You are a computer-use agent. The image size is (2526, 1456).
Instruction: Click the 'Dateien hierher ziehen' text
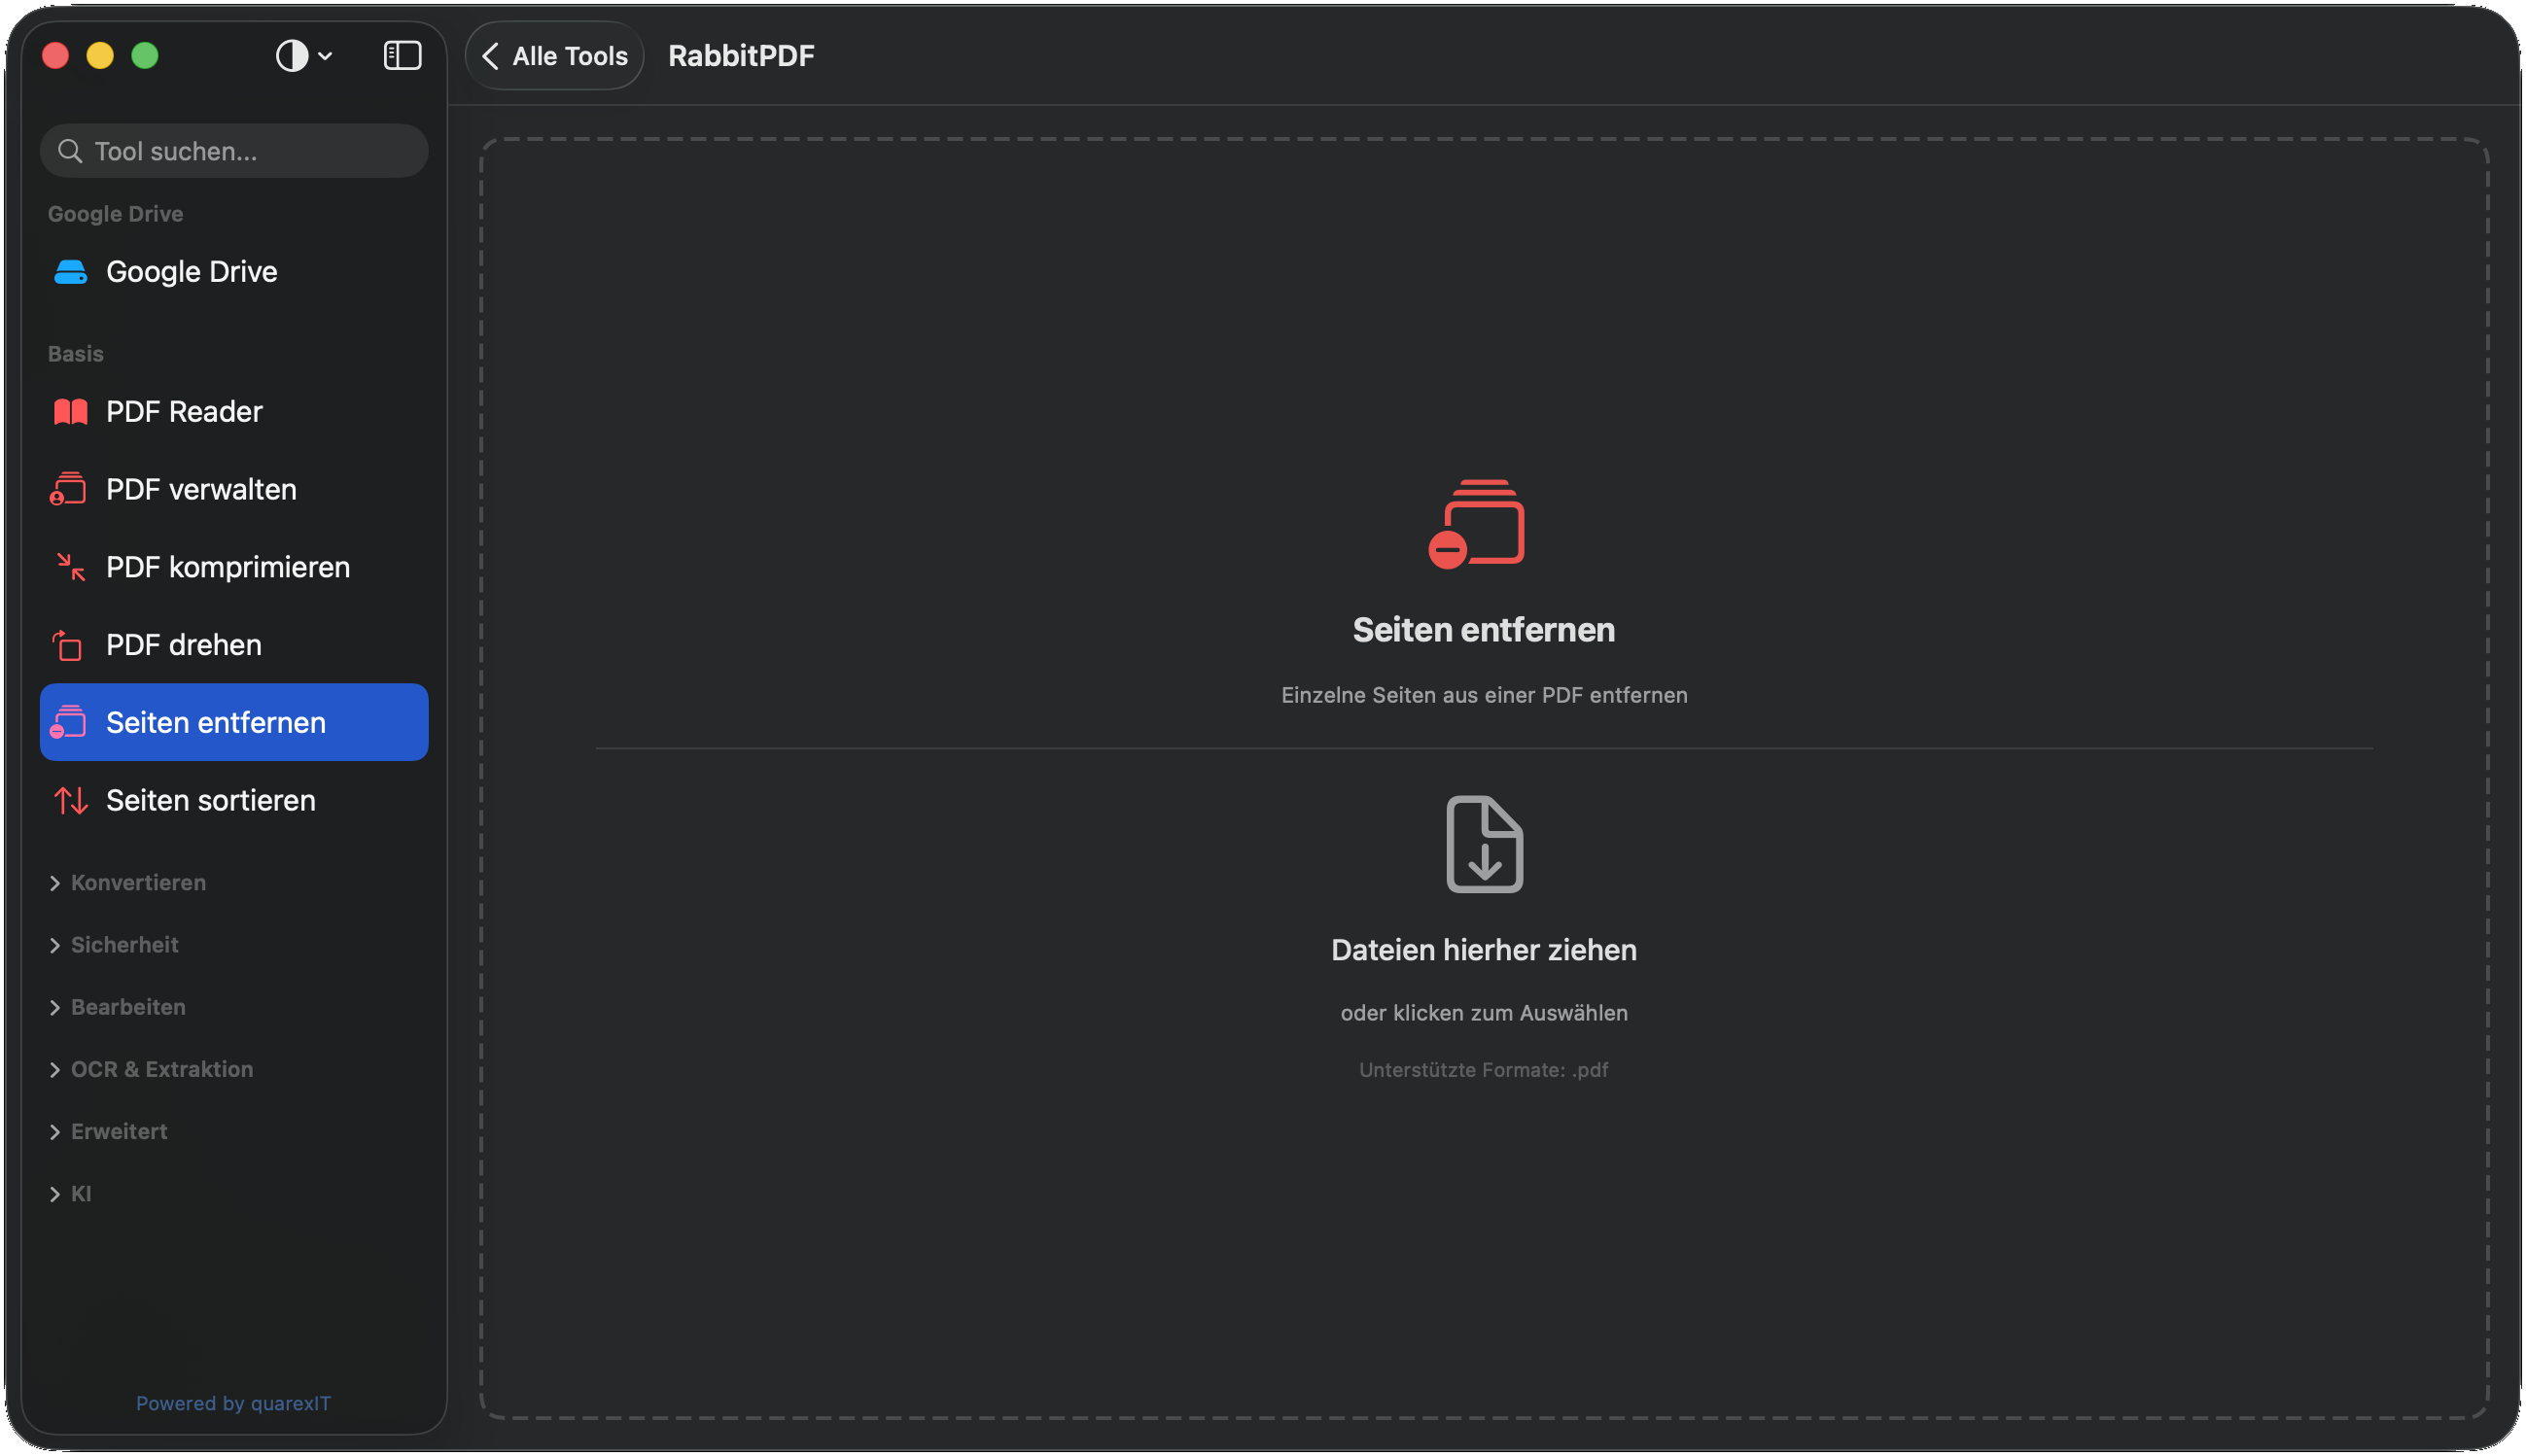[x=1484, y=950]
